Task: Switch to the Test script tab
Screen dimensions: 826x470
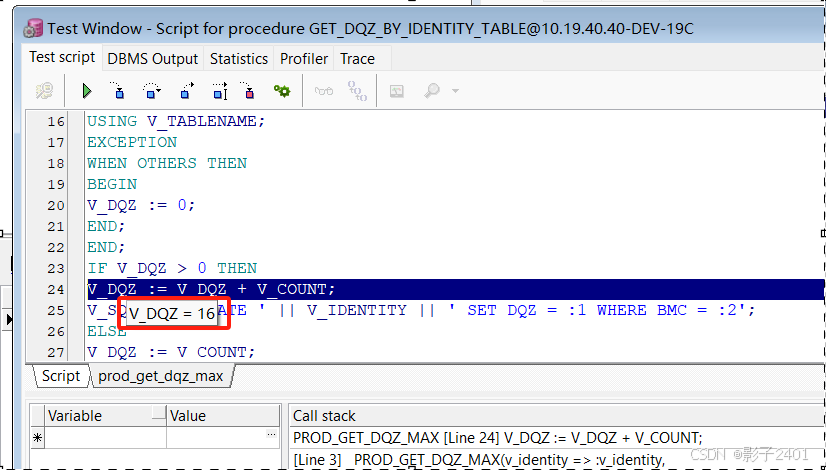Action: (62, 57)
